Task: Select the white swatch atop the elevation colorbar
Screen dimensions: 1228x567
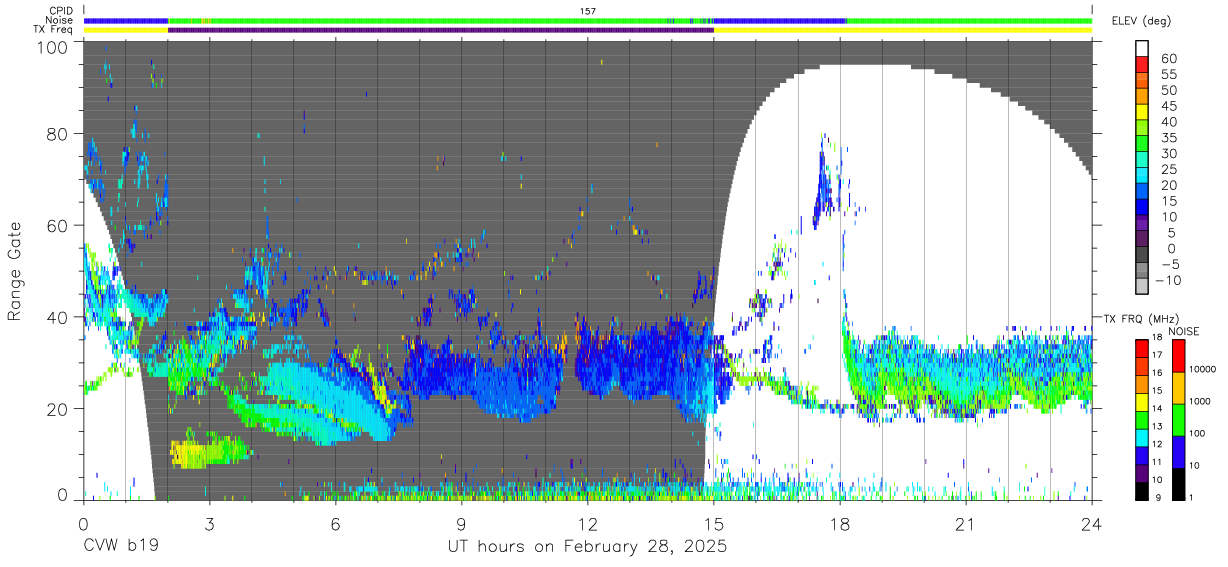Action: (x=1142, y=50)
